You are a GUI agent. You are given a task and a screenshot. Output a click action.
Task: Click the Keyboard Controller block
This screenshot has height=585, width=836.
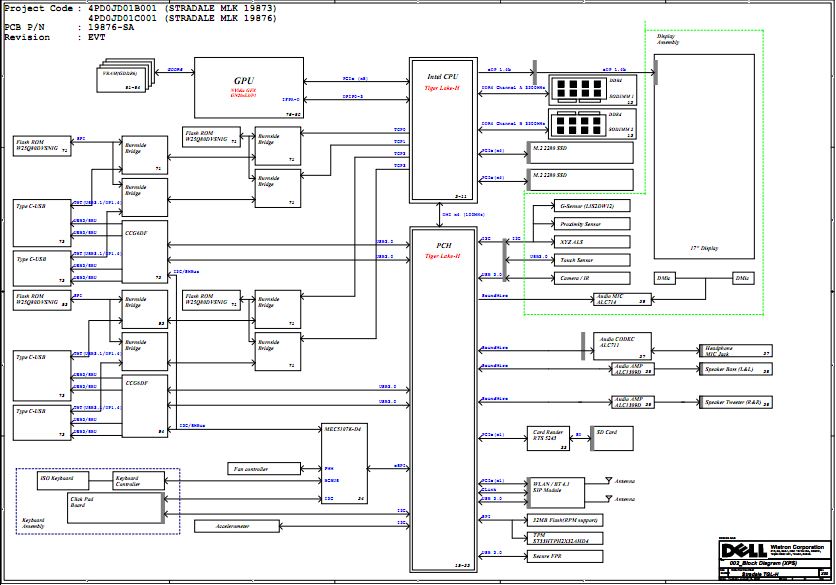click(139, 480)
